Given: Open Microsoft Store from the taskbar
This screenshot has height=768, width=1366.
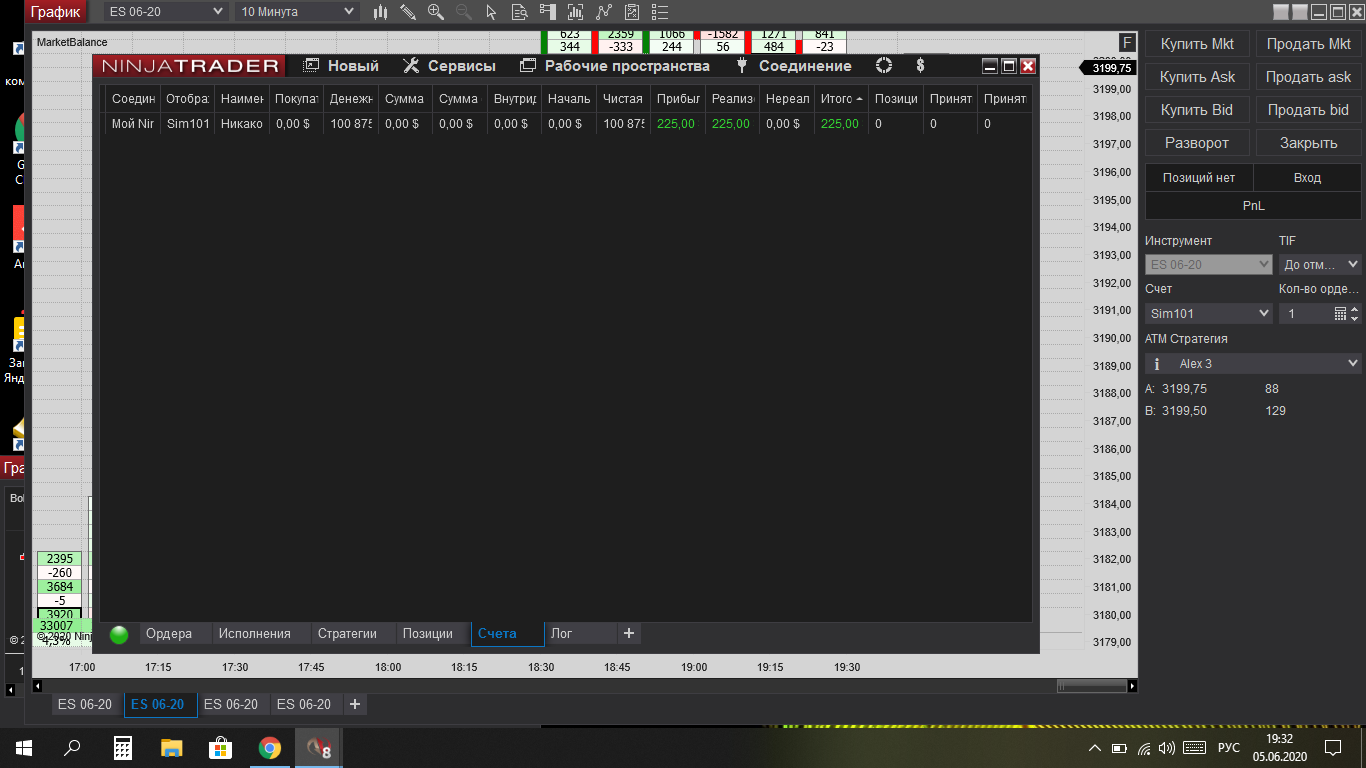Looking at the screenshot, I should click(x=221, y=747).
